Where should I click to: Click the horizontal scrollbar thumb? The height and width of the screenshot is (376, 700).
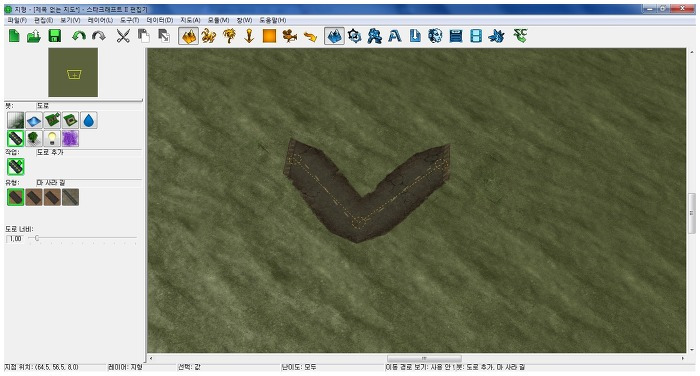click(x=424, y=358)
